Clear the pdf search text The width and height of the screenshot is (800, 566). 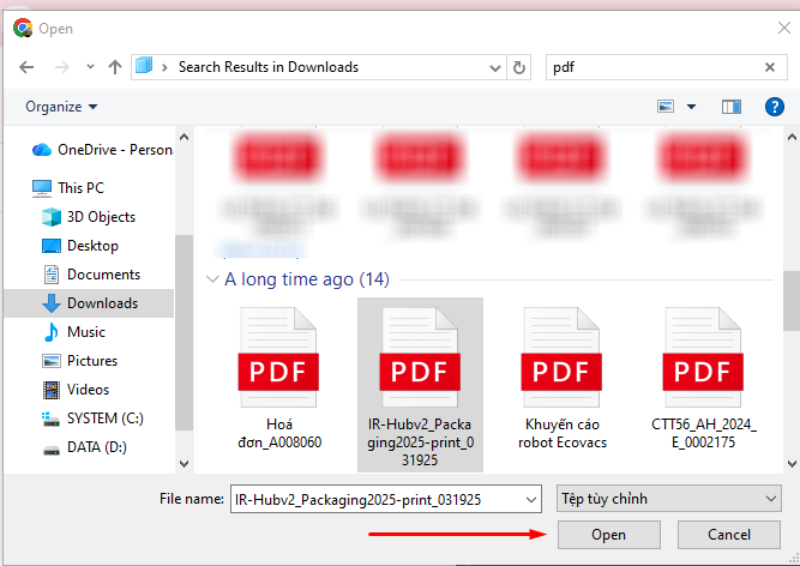point(770,67)
